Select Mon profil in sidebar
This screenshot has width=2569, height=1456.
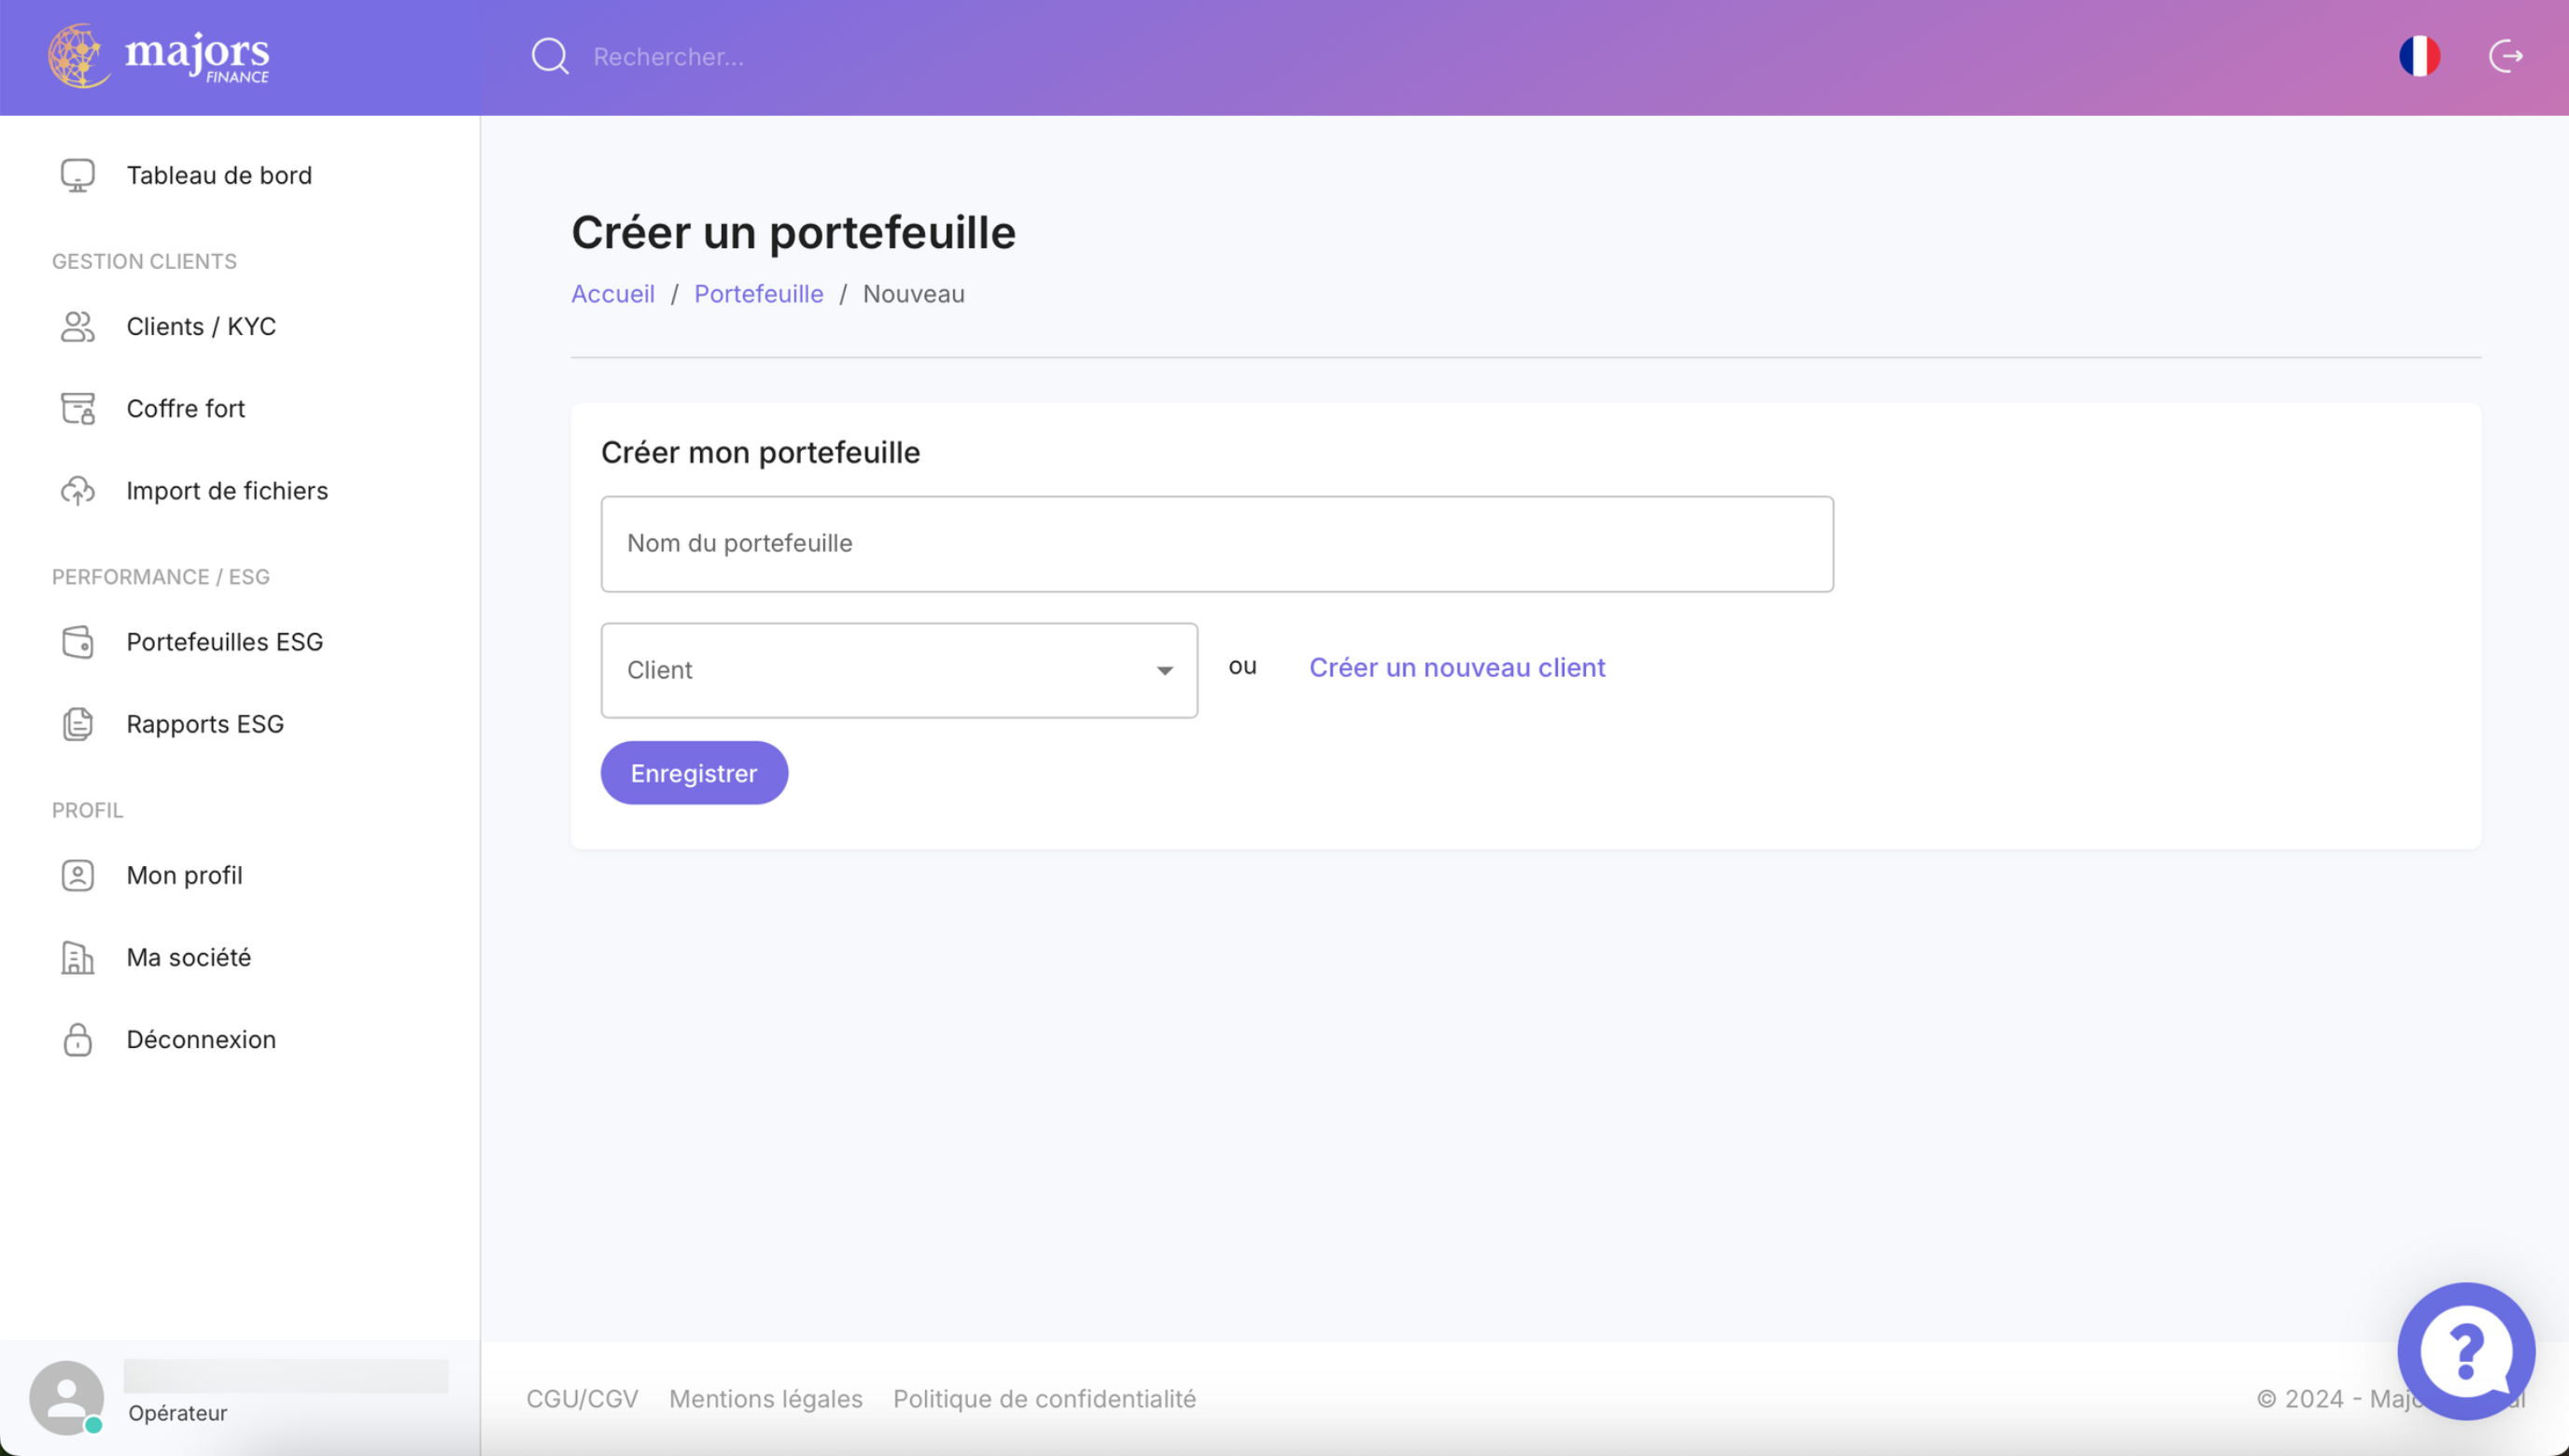pos(184,875)
